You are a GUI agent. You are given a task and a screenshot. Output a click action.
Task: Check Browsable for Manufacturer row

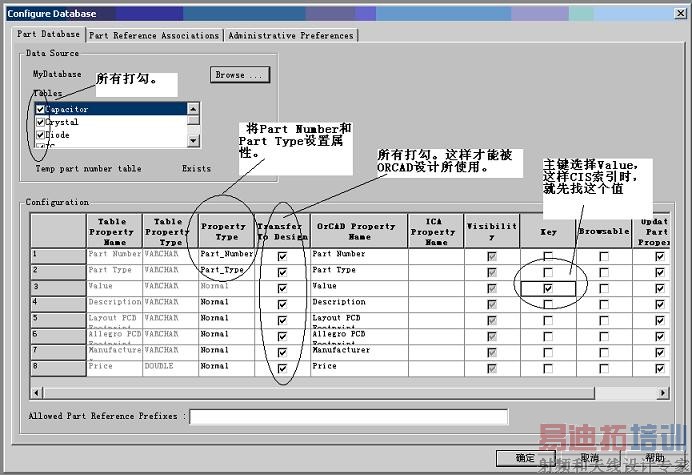(604, 352)
